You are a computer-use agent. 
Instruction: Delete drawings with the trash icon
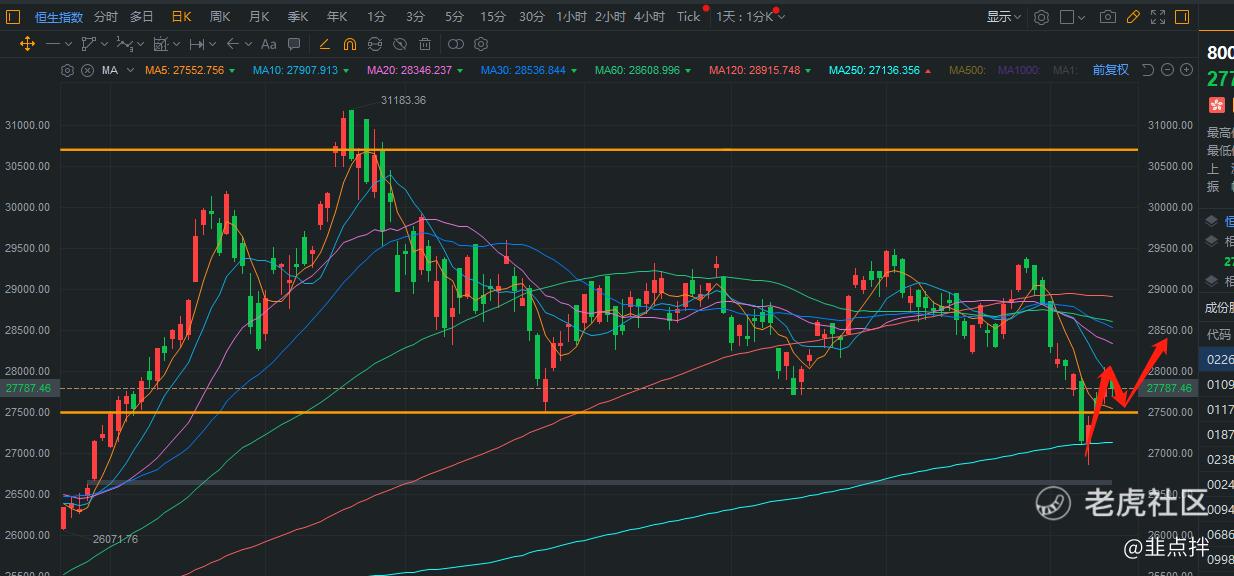425,44
